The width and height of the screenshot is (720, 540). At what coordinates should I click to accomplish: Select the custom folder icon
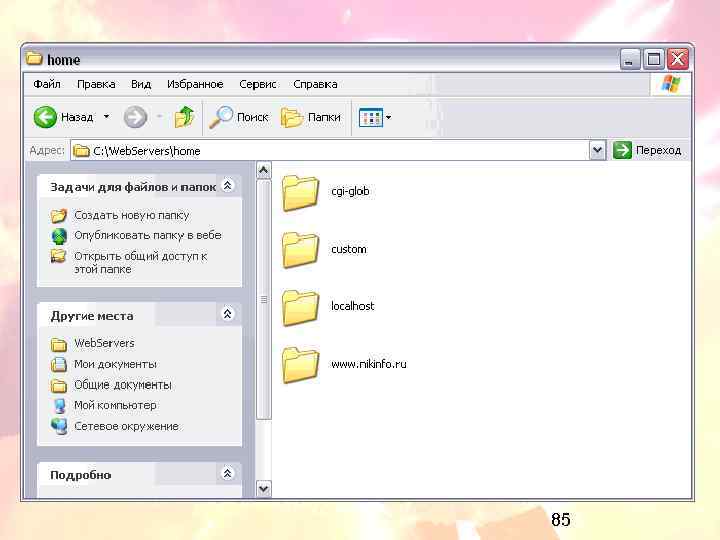click(x=300, y=250)
